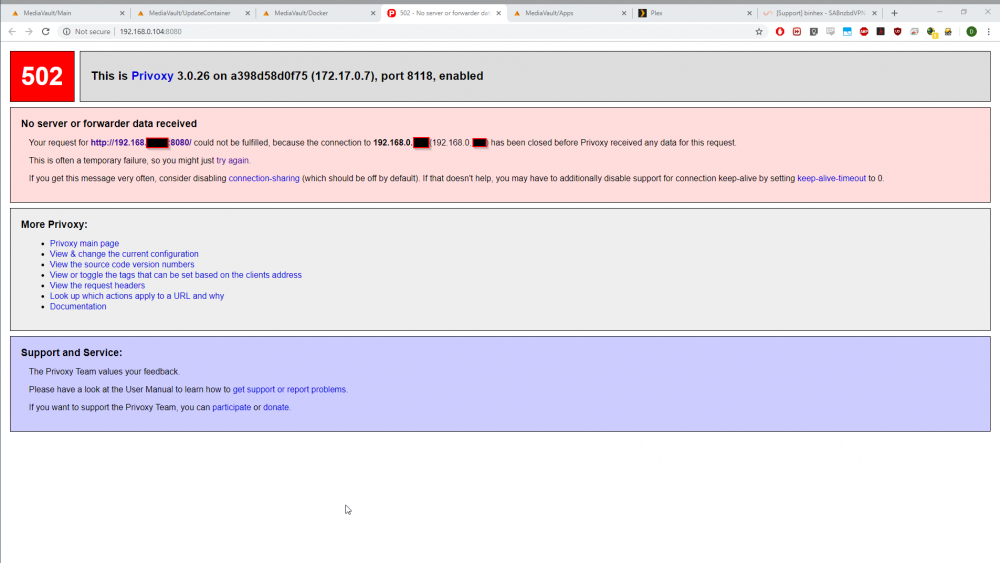Open Look up which actions apply to a URL
Image resolution: width=1000 pixels, height=563 pixels.
136,296
